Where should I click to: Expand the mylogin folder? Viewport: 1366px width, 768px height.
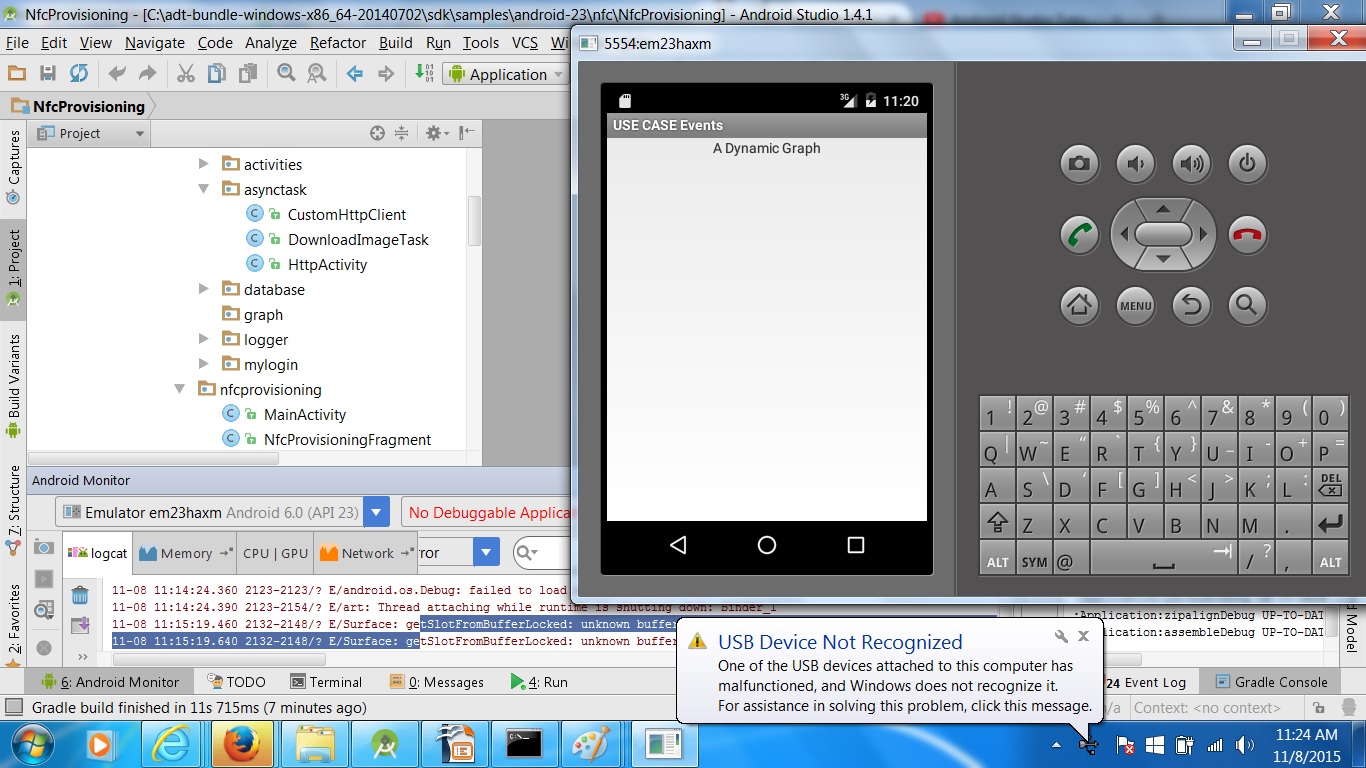(204, 364)
